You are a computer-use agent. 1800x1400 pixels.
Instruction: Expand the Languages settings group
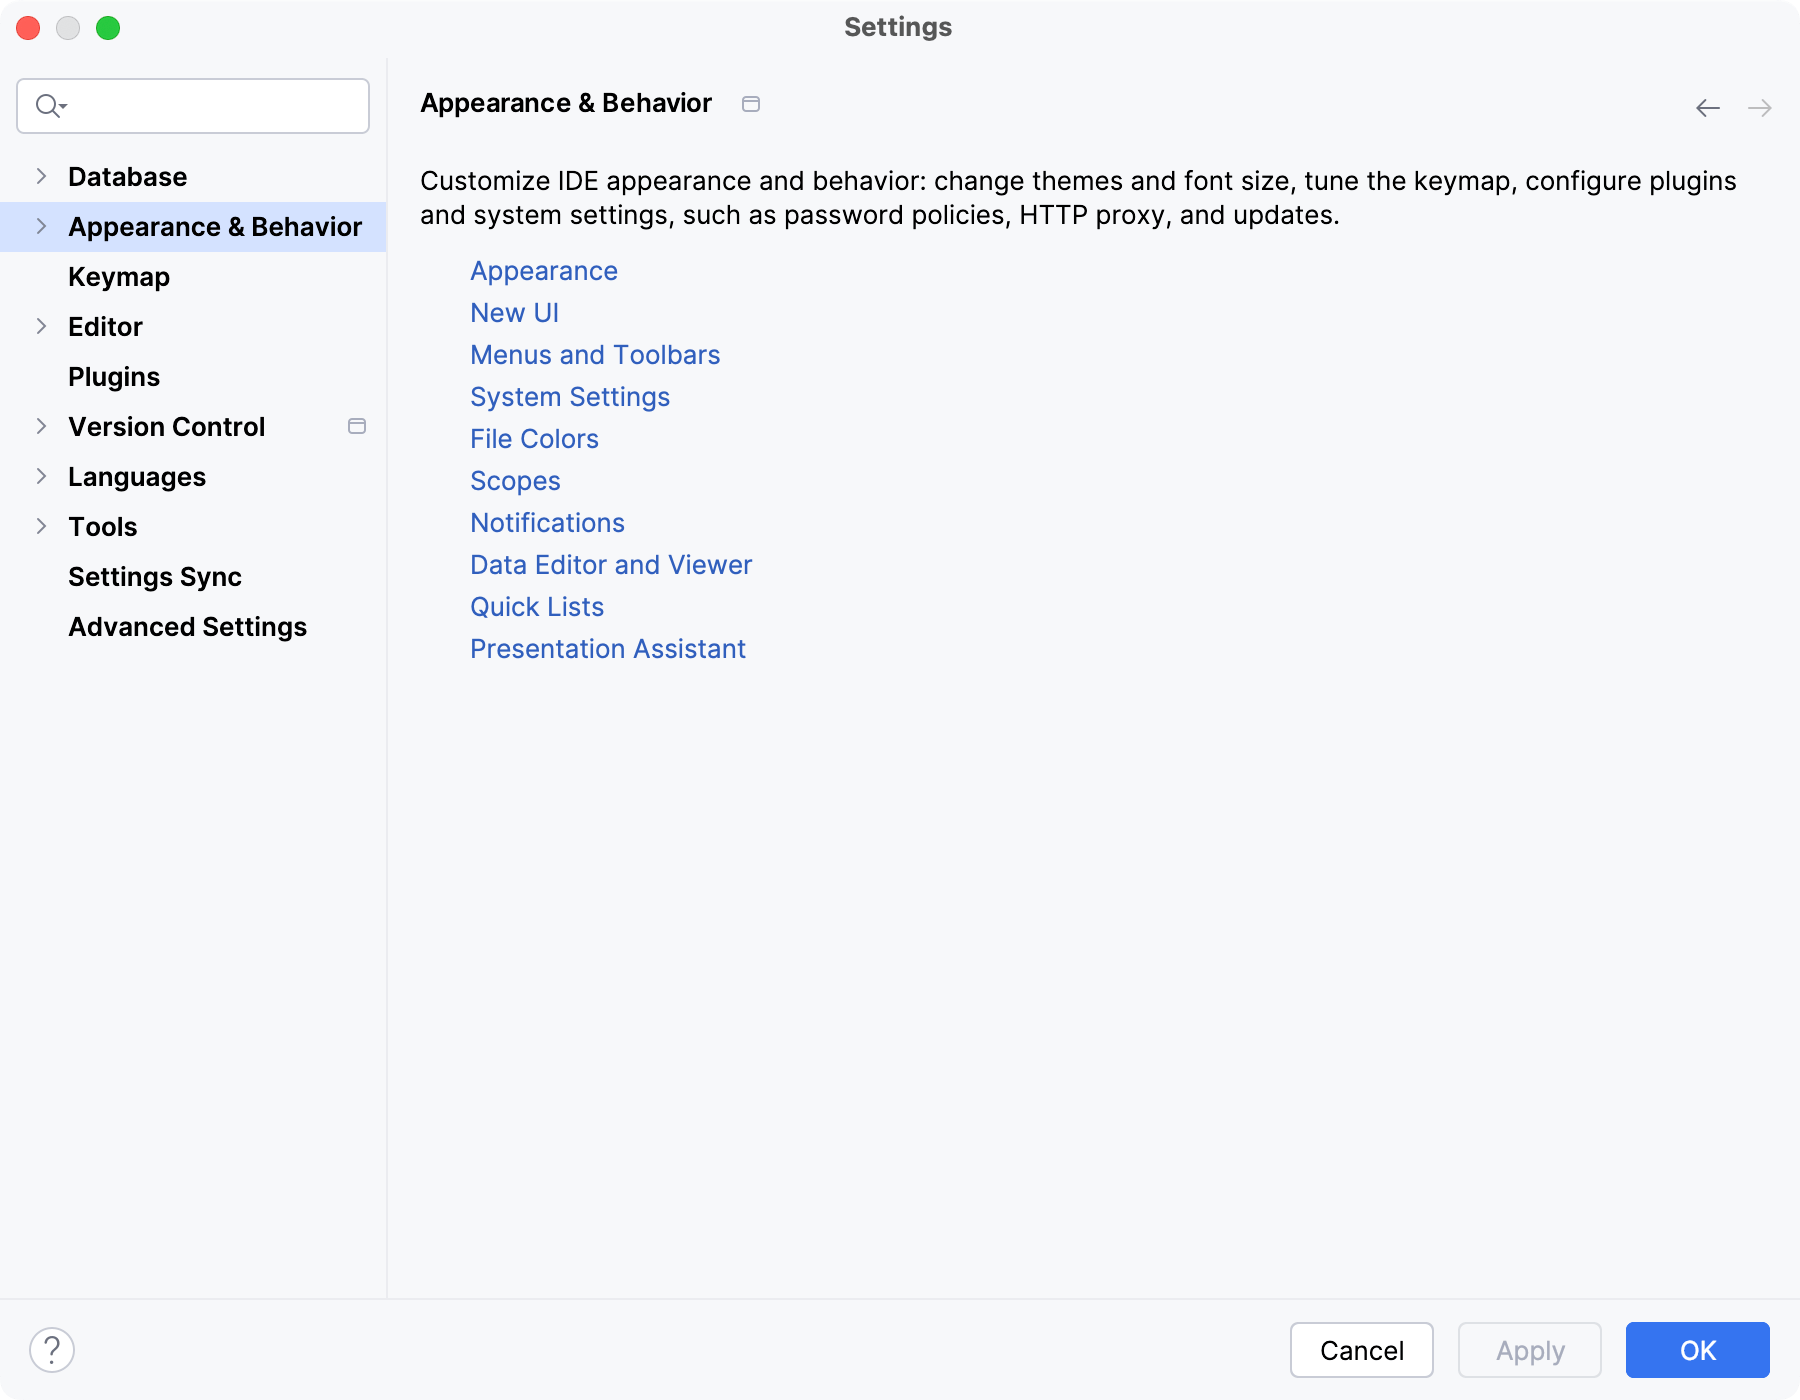click(x=41, y=477)
